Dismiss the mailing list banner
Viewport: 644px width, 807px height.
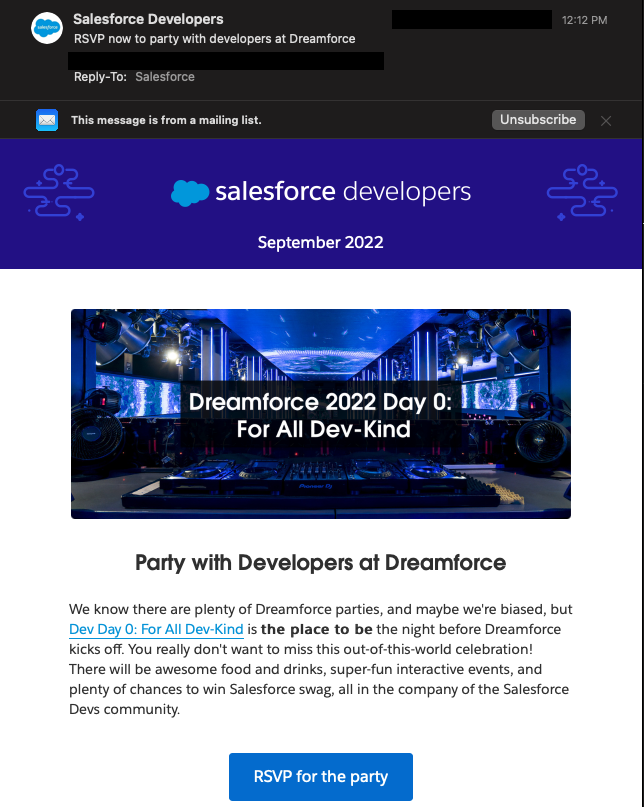coord(606,121)
